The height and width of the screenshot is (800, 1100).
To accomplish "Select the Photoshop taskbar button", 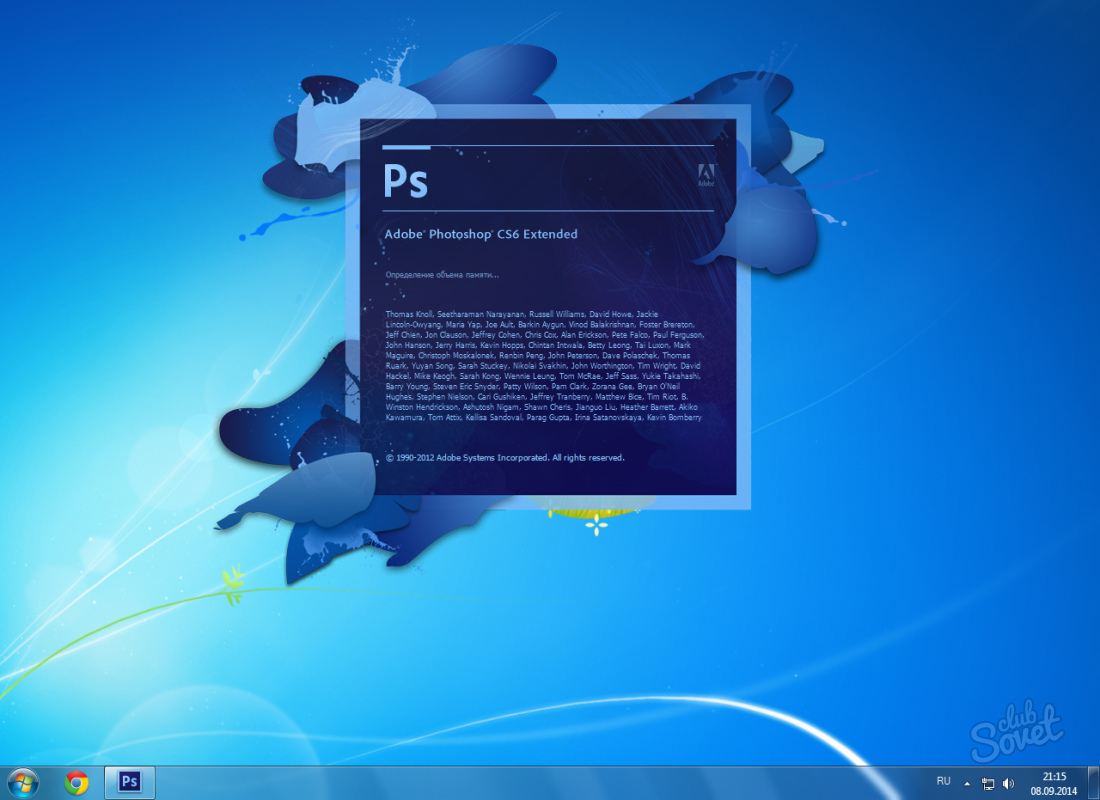I will pos(130,782).
